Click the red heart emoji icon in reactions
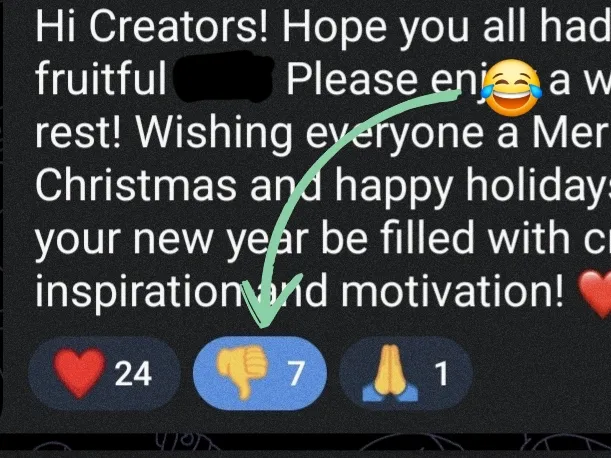This screenshot has width=611, height=458. (x=79, y=373)
